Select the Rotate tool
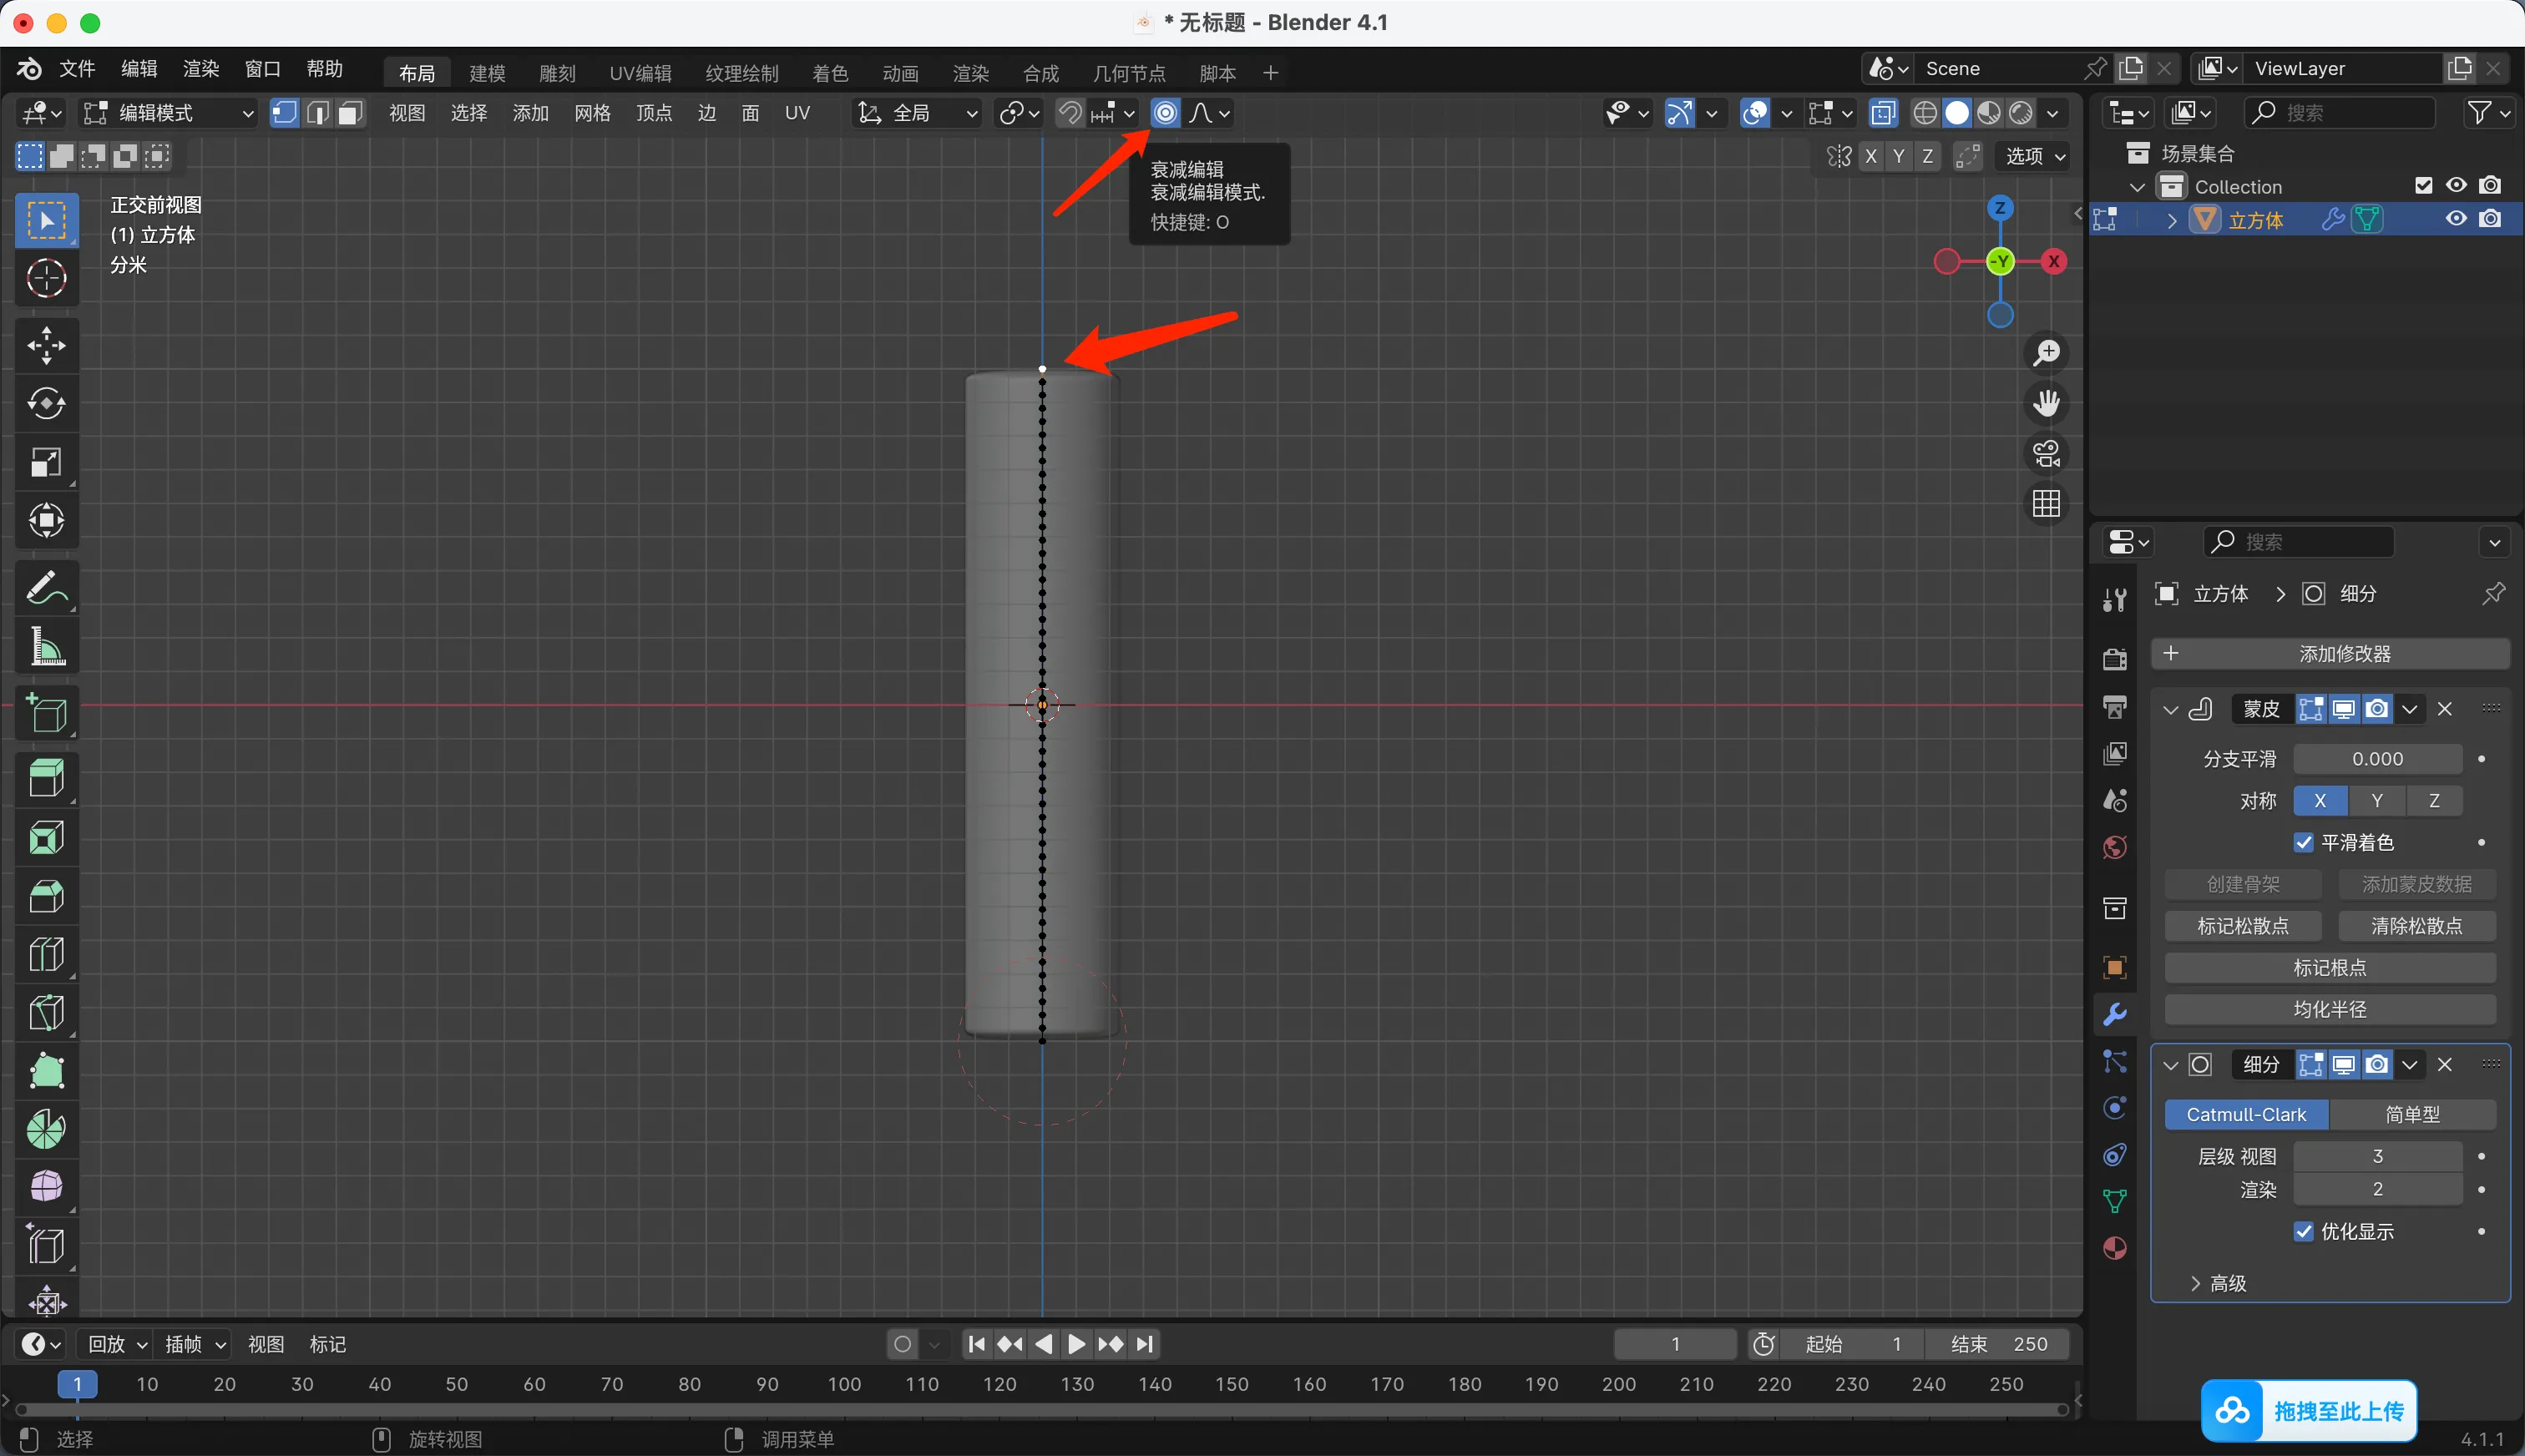 click(x=46, y=403)
